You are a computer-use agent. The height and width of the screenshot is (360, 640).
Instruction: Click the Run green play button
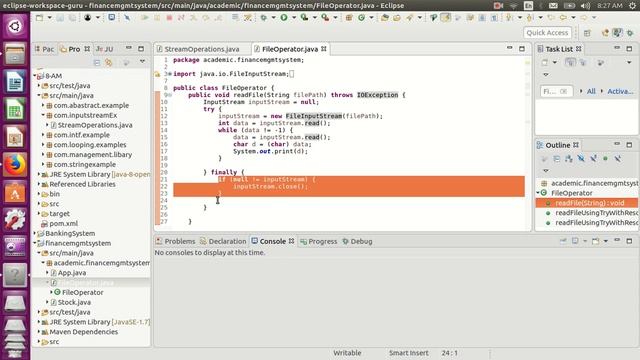pyautogui.click(x=284, y=18)
